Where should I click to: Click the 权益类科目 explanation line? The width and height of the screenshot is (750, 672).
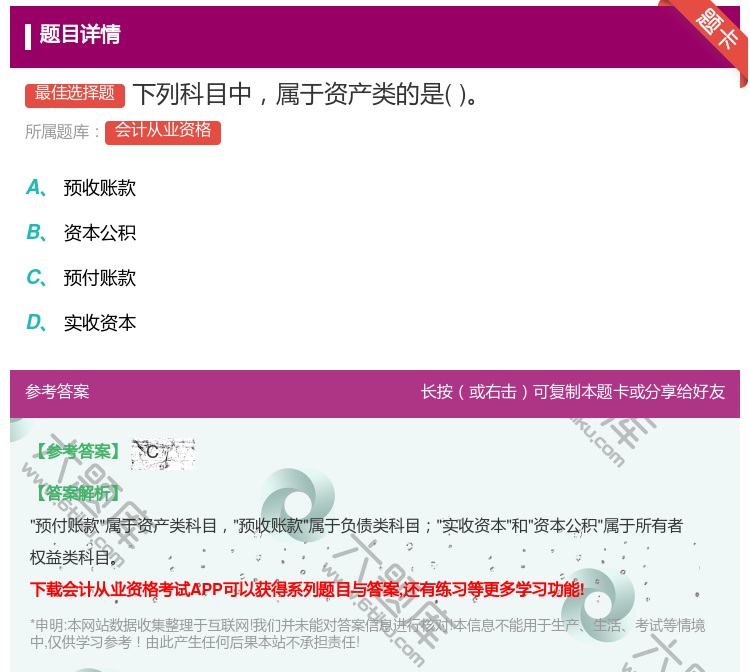point(74,557)
